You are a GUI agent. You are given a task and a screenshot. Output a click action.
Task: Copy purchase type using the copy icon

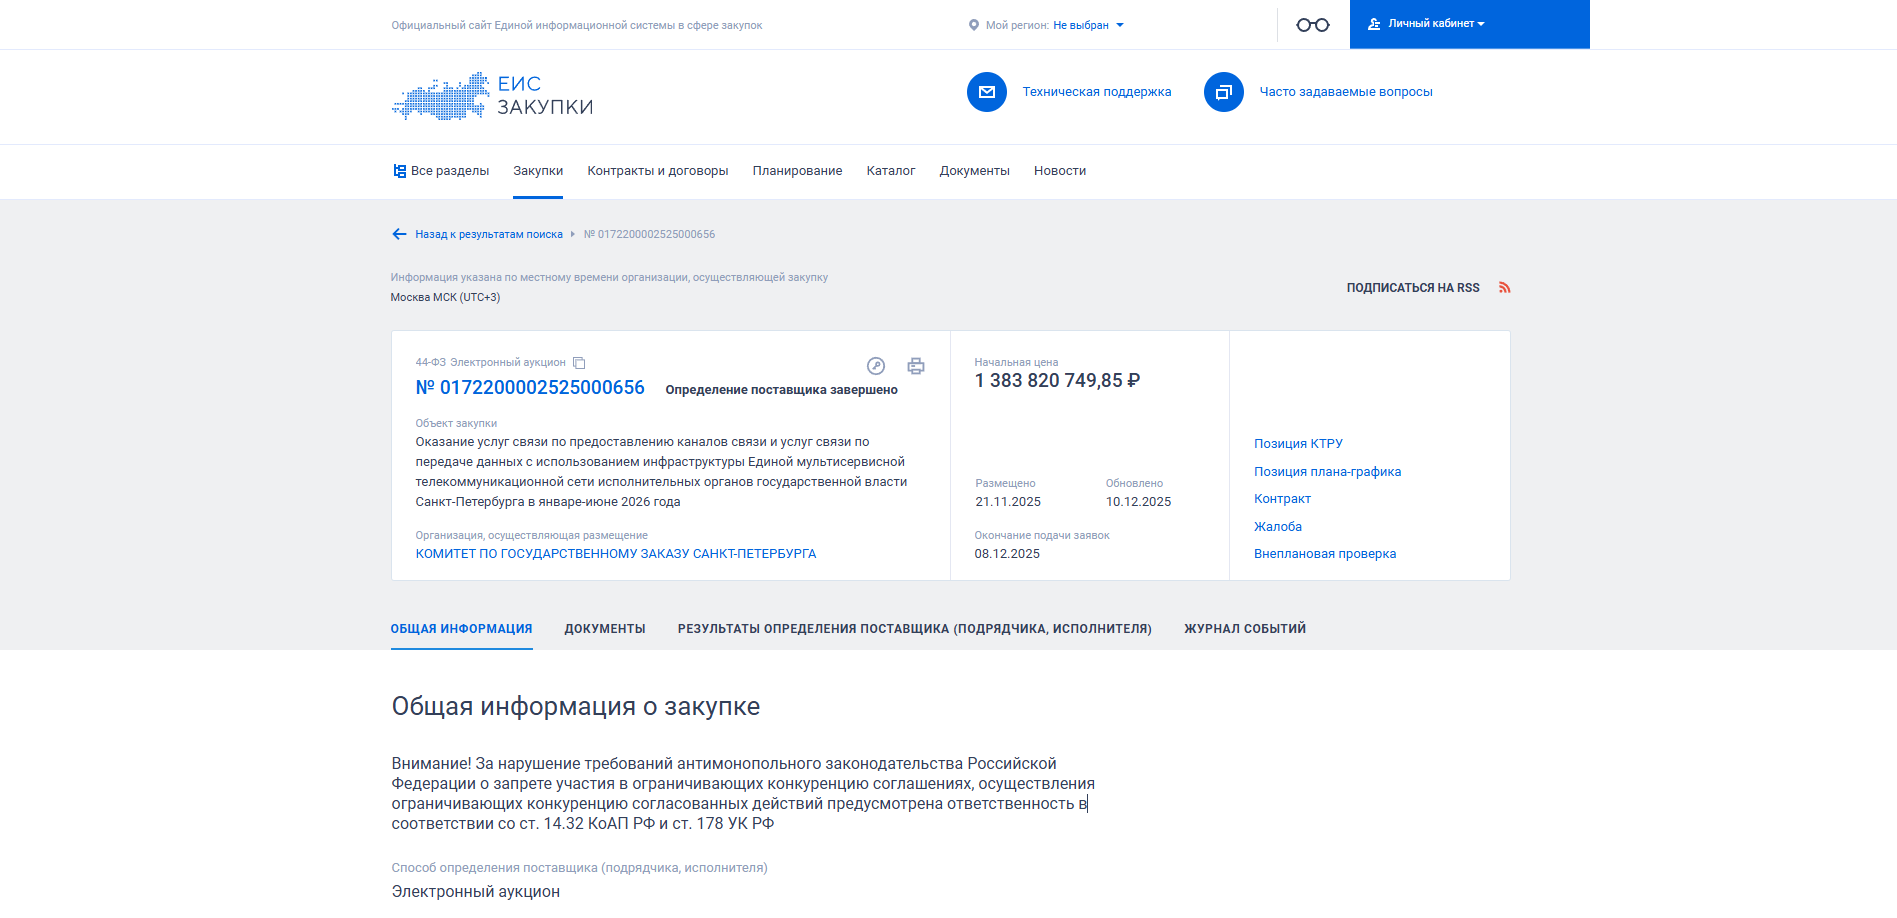(579, 363)
